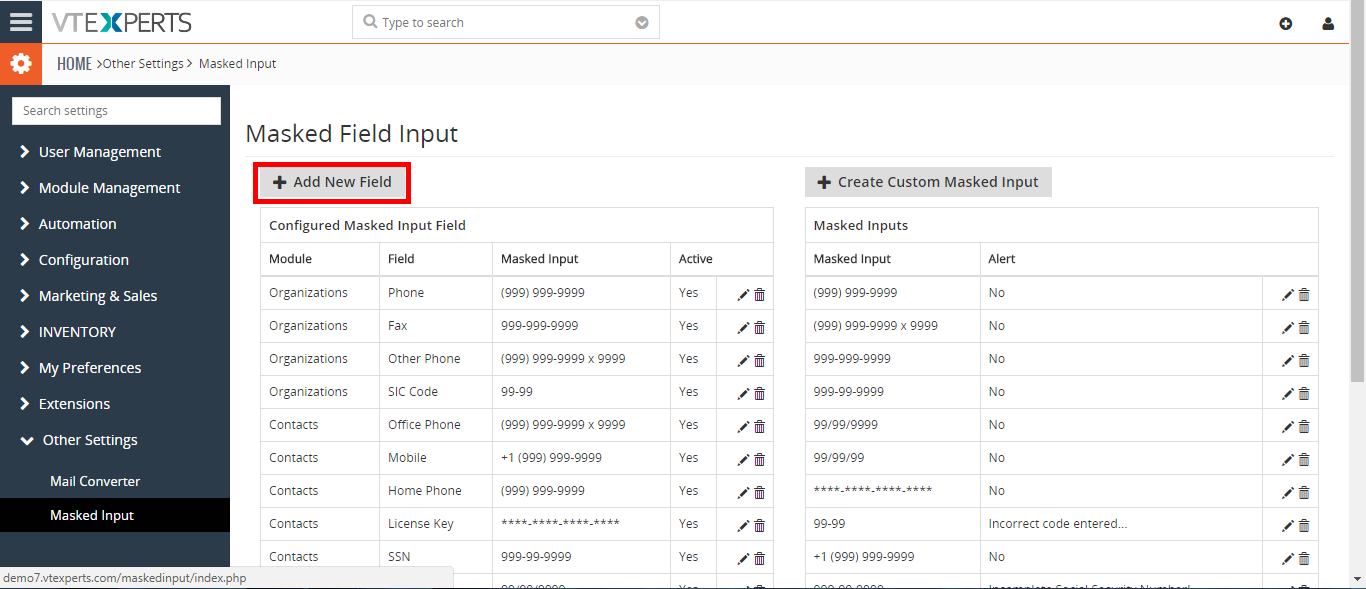The width and height of the screenshot is (1366, 589).
Task: Click the quick create plus icon
Action: 1286,24
